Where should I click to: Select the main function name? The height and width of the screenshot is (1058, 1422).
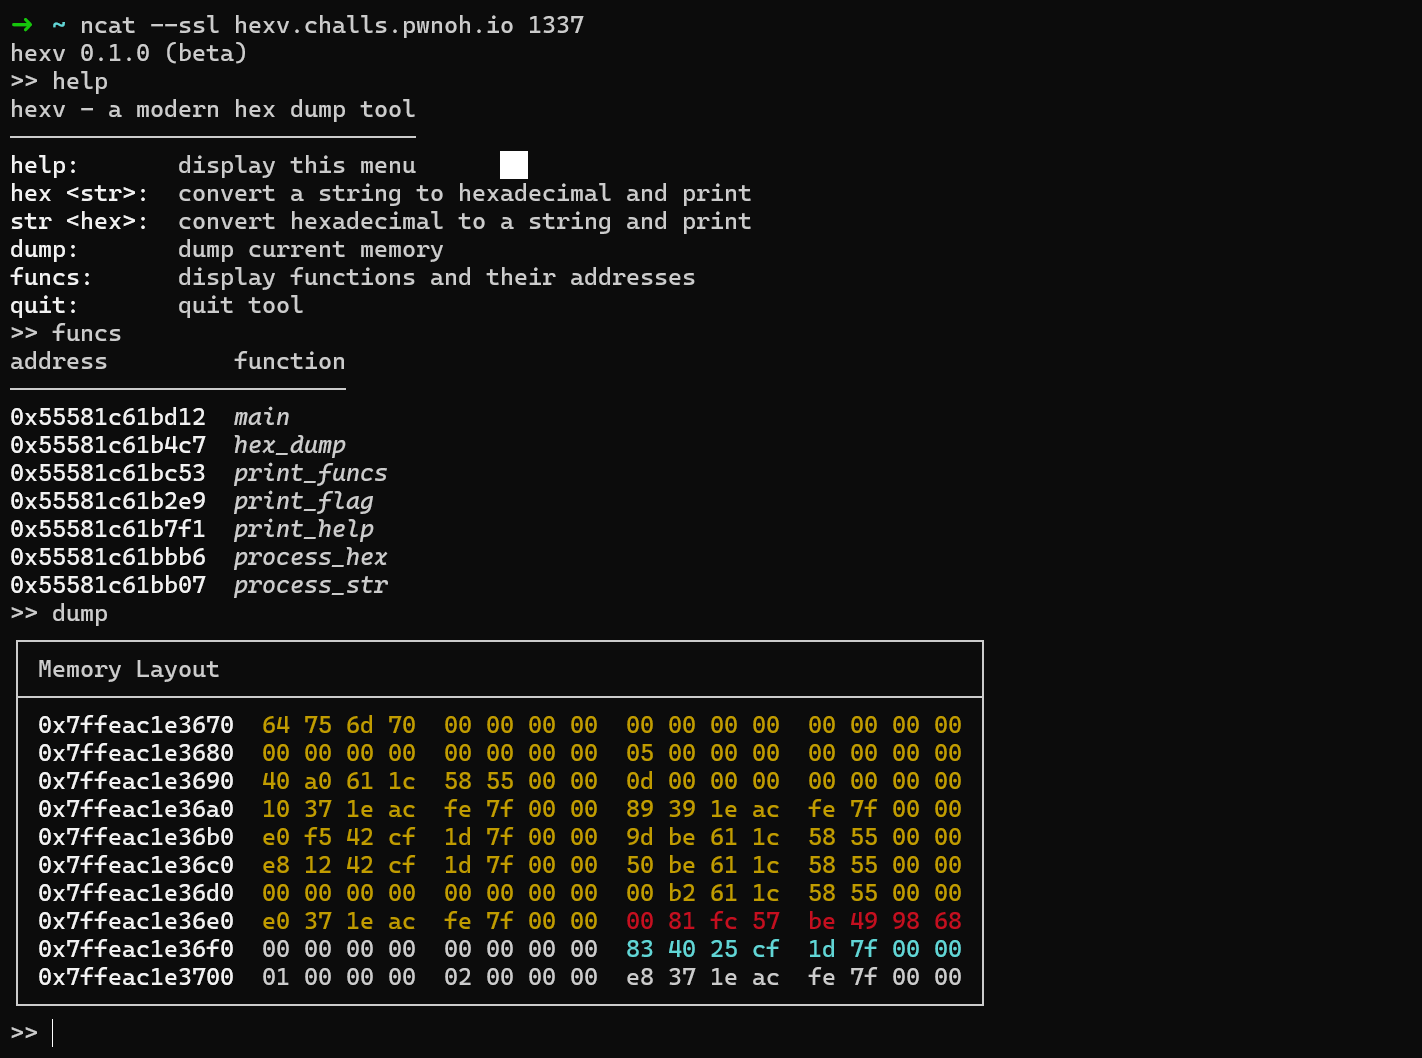click(x=261, y=417)
